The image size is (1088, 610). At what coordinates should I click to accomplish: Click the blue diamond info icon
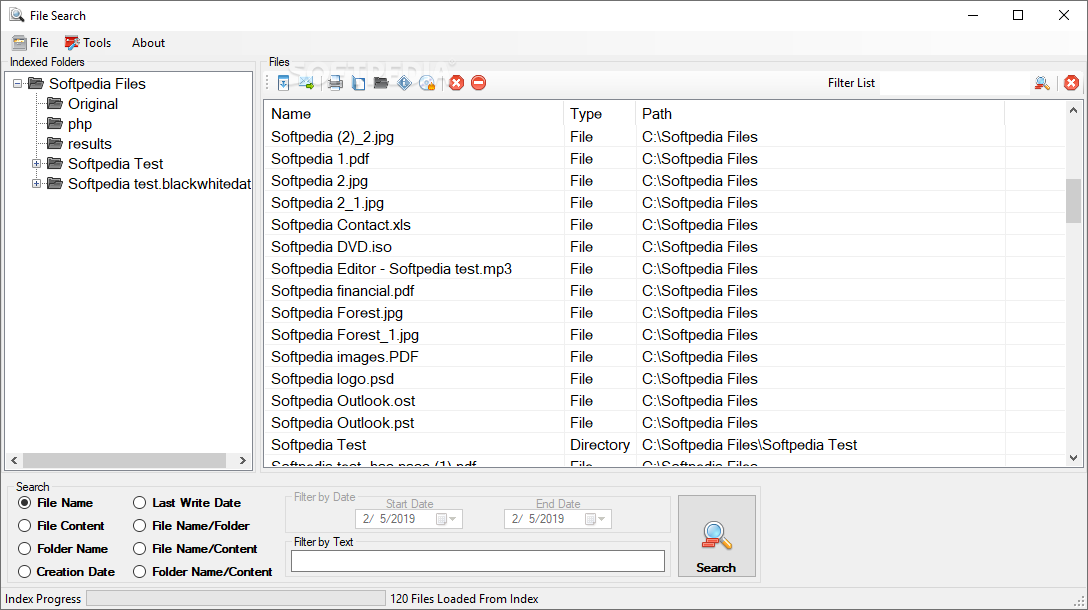[x=405, y=83]
